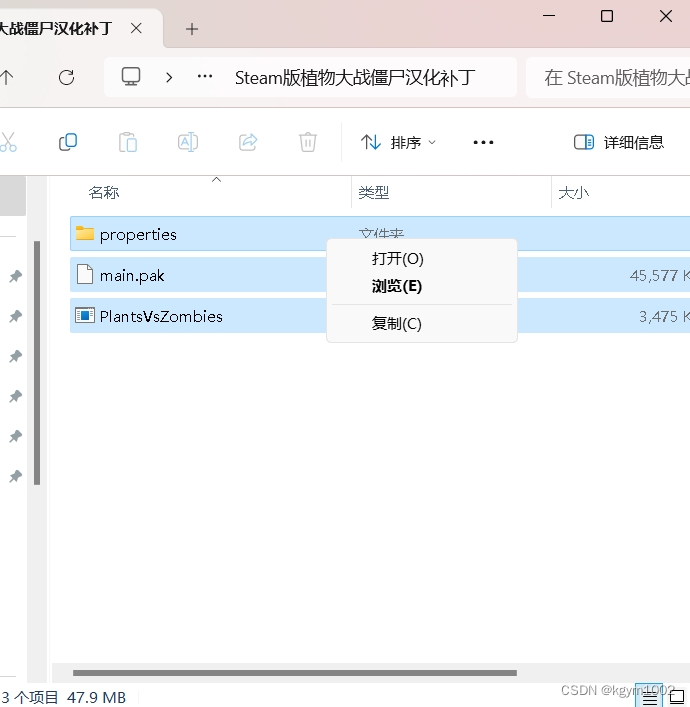The image size is (690, 707).
Task: Click the Paste clipboard icon
Action: 128,142
